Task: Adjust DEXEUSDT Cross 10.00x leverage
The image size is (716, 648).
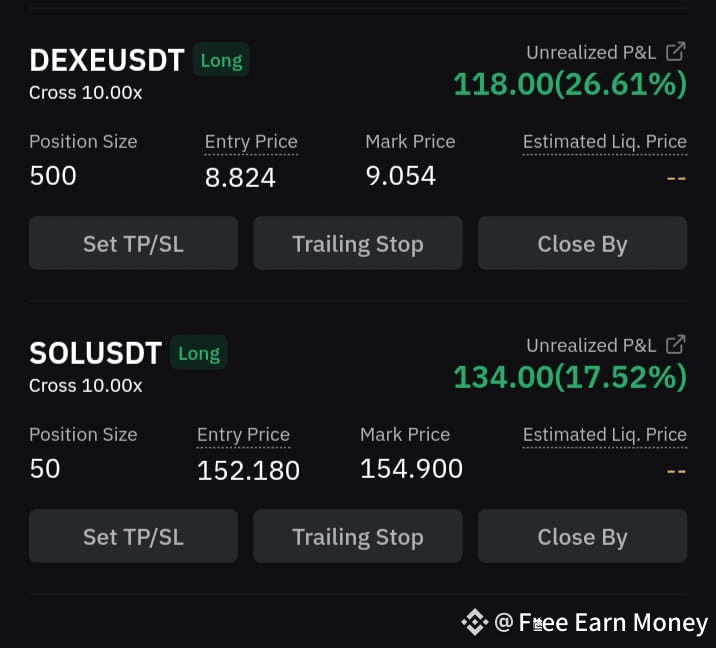Action: (x=85, y=93)
